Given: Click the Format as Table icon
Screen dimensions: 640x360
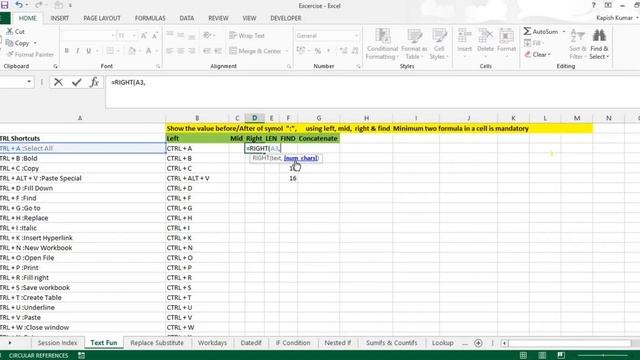Looking at the screenshot, I should point(414,36).
